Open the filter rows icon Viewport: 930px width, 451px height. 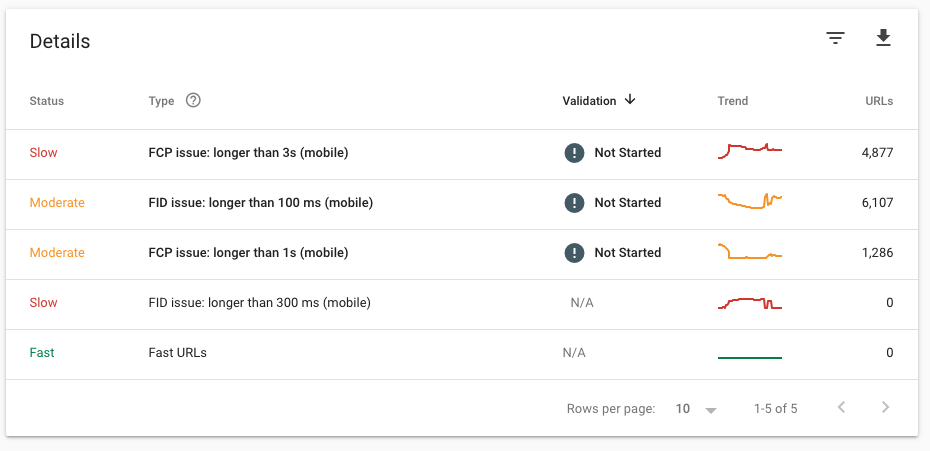click(835, 39)
